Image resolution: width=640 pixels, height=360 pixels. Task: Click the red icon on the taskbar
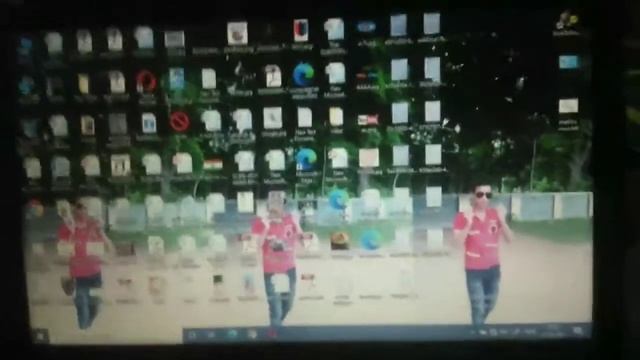pyautogui.click(x=272, y=334)
